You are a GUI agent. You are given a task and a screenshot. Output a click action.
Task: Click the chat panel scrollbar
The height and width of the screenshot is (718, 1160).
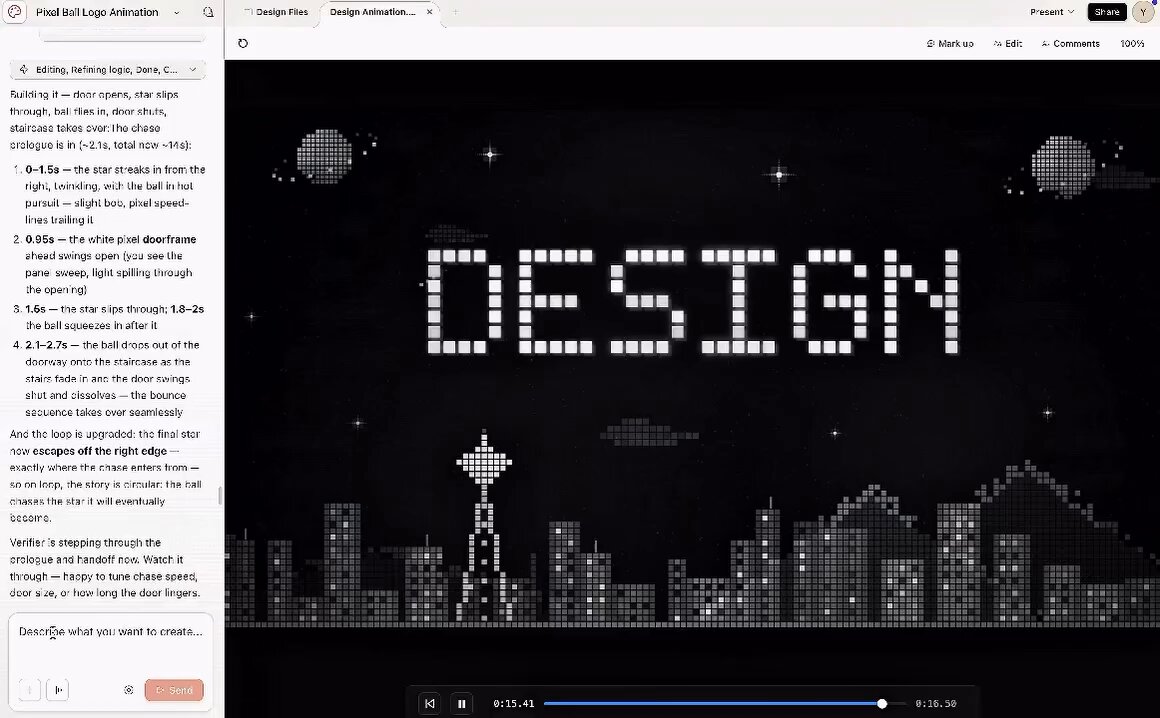(x=220, y=495)
